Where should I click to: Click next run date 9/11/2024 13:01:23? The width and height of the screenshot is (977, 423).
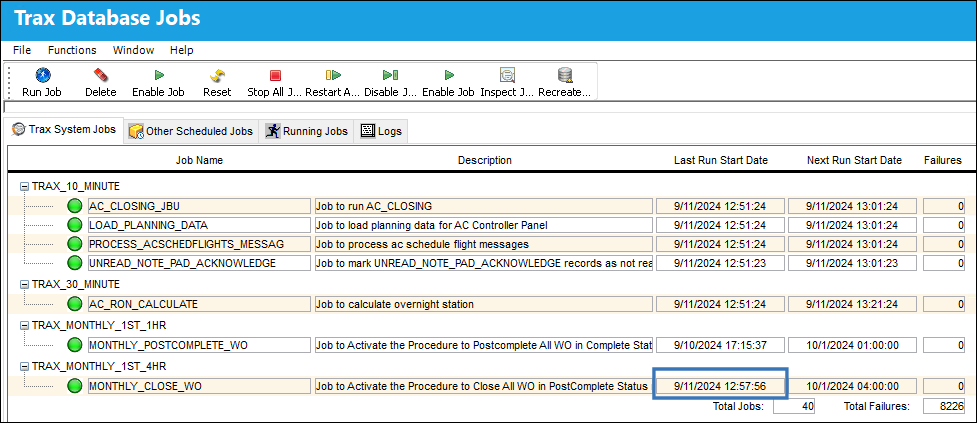[852, 263]
